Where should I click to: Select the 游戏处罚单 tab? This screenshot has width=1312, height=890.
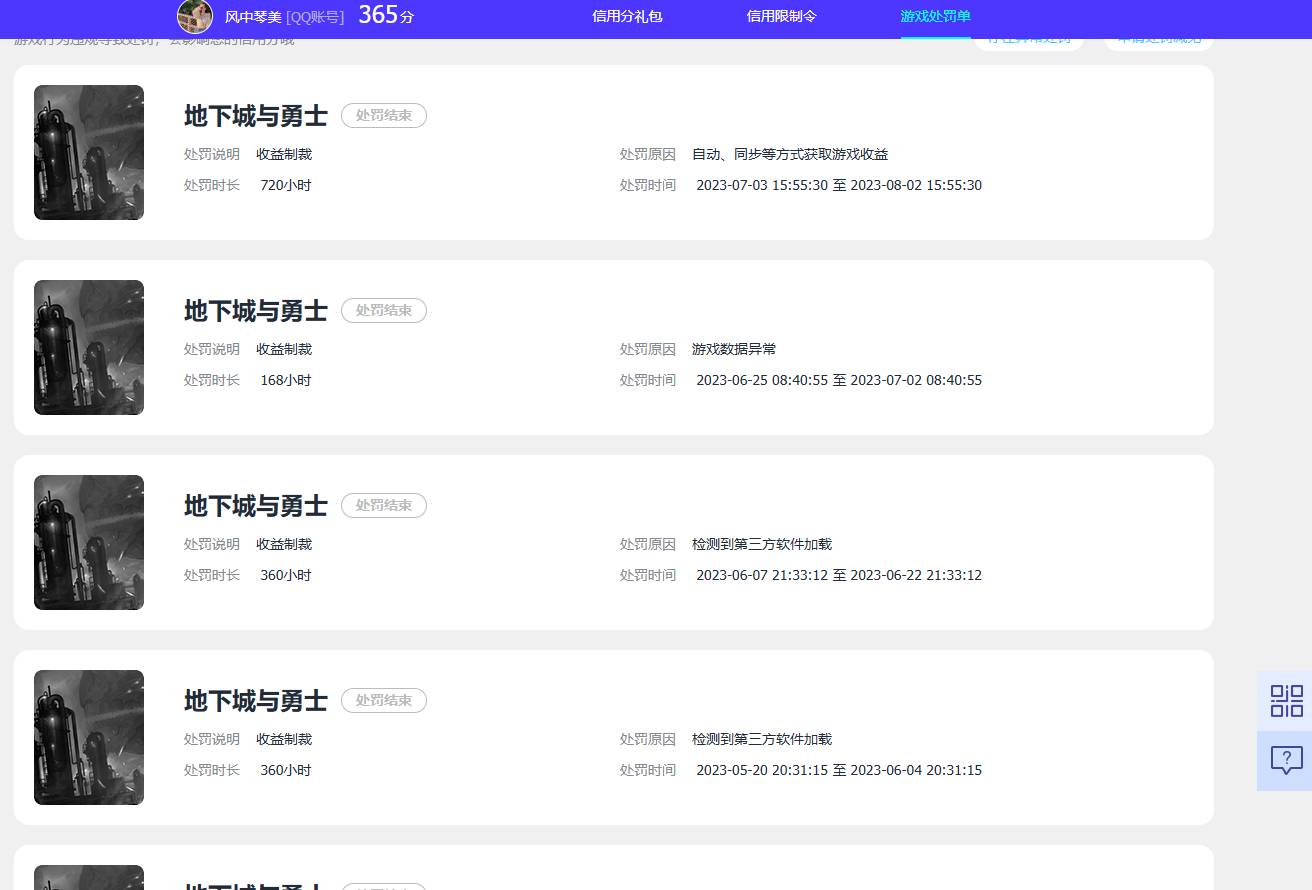tap(935, 16)
